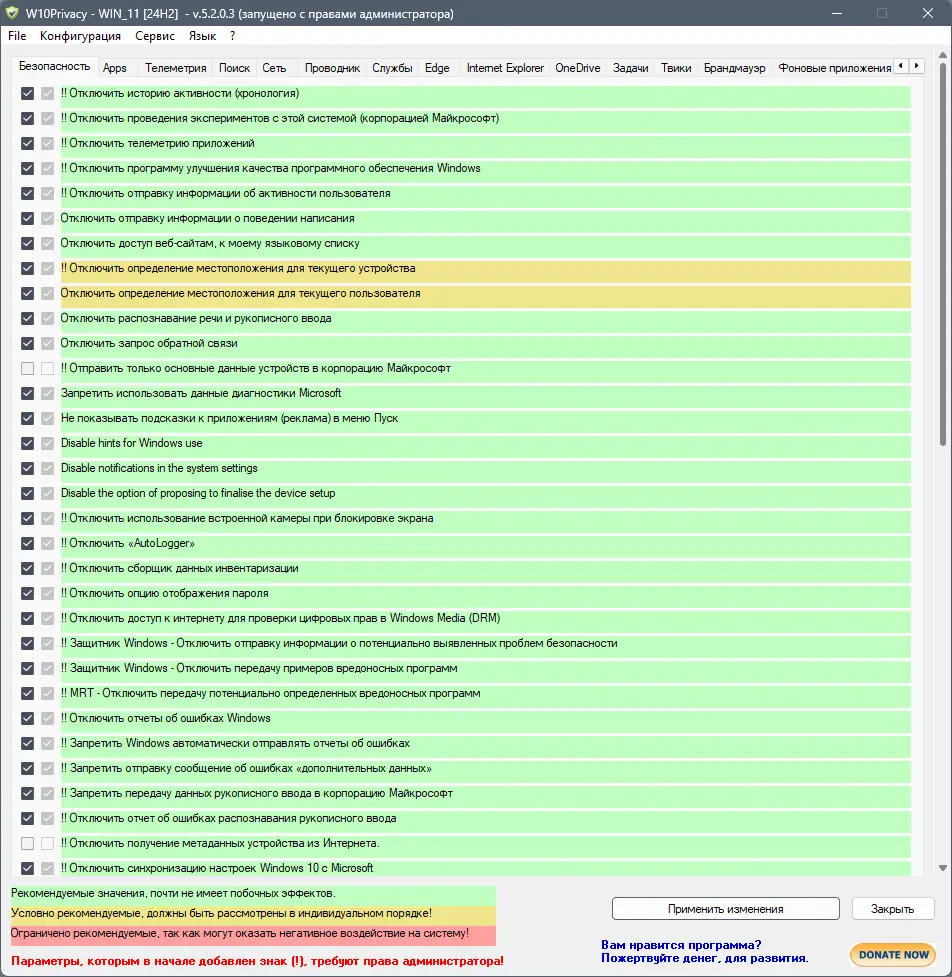Check Отправить только основные данные устройств checkbox

point(27,368)
